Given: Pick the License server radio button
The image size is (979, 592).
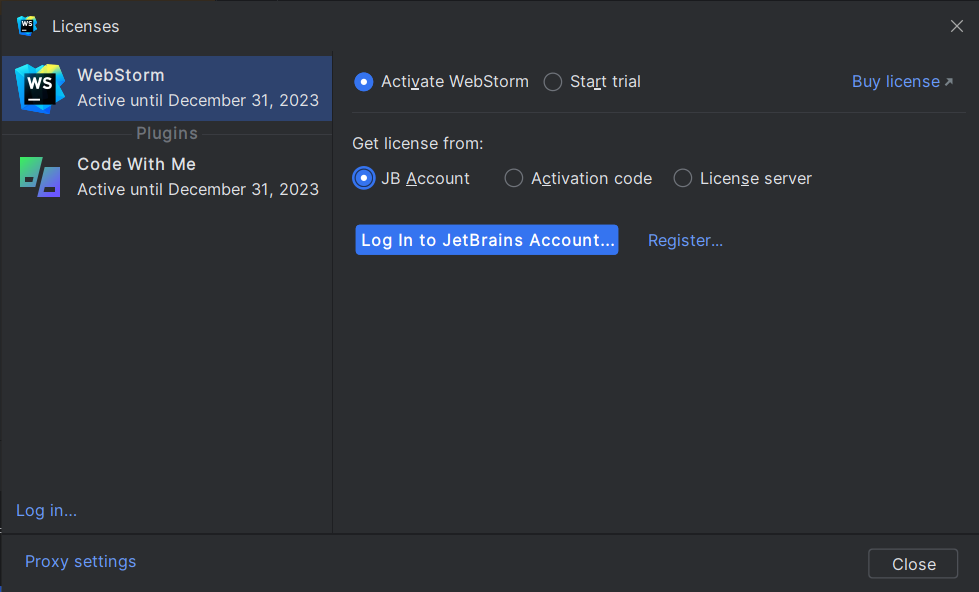Looking at the screenshot, I should point(683,178).
